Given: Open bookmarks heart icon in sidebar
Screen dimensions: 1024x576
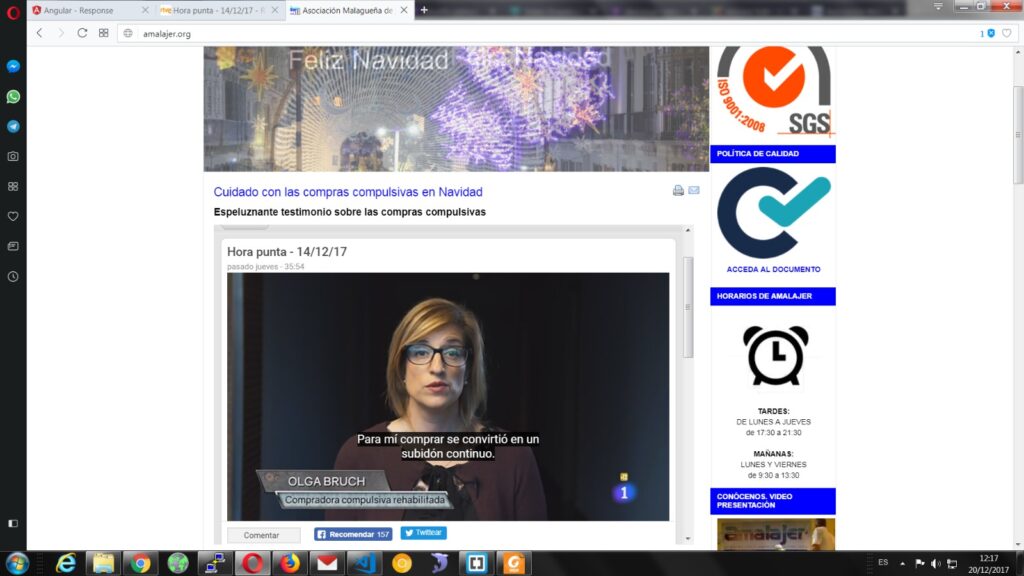Looking at the screenshot, I should click(13, 216).
